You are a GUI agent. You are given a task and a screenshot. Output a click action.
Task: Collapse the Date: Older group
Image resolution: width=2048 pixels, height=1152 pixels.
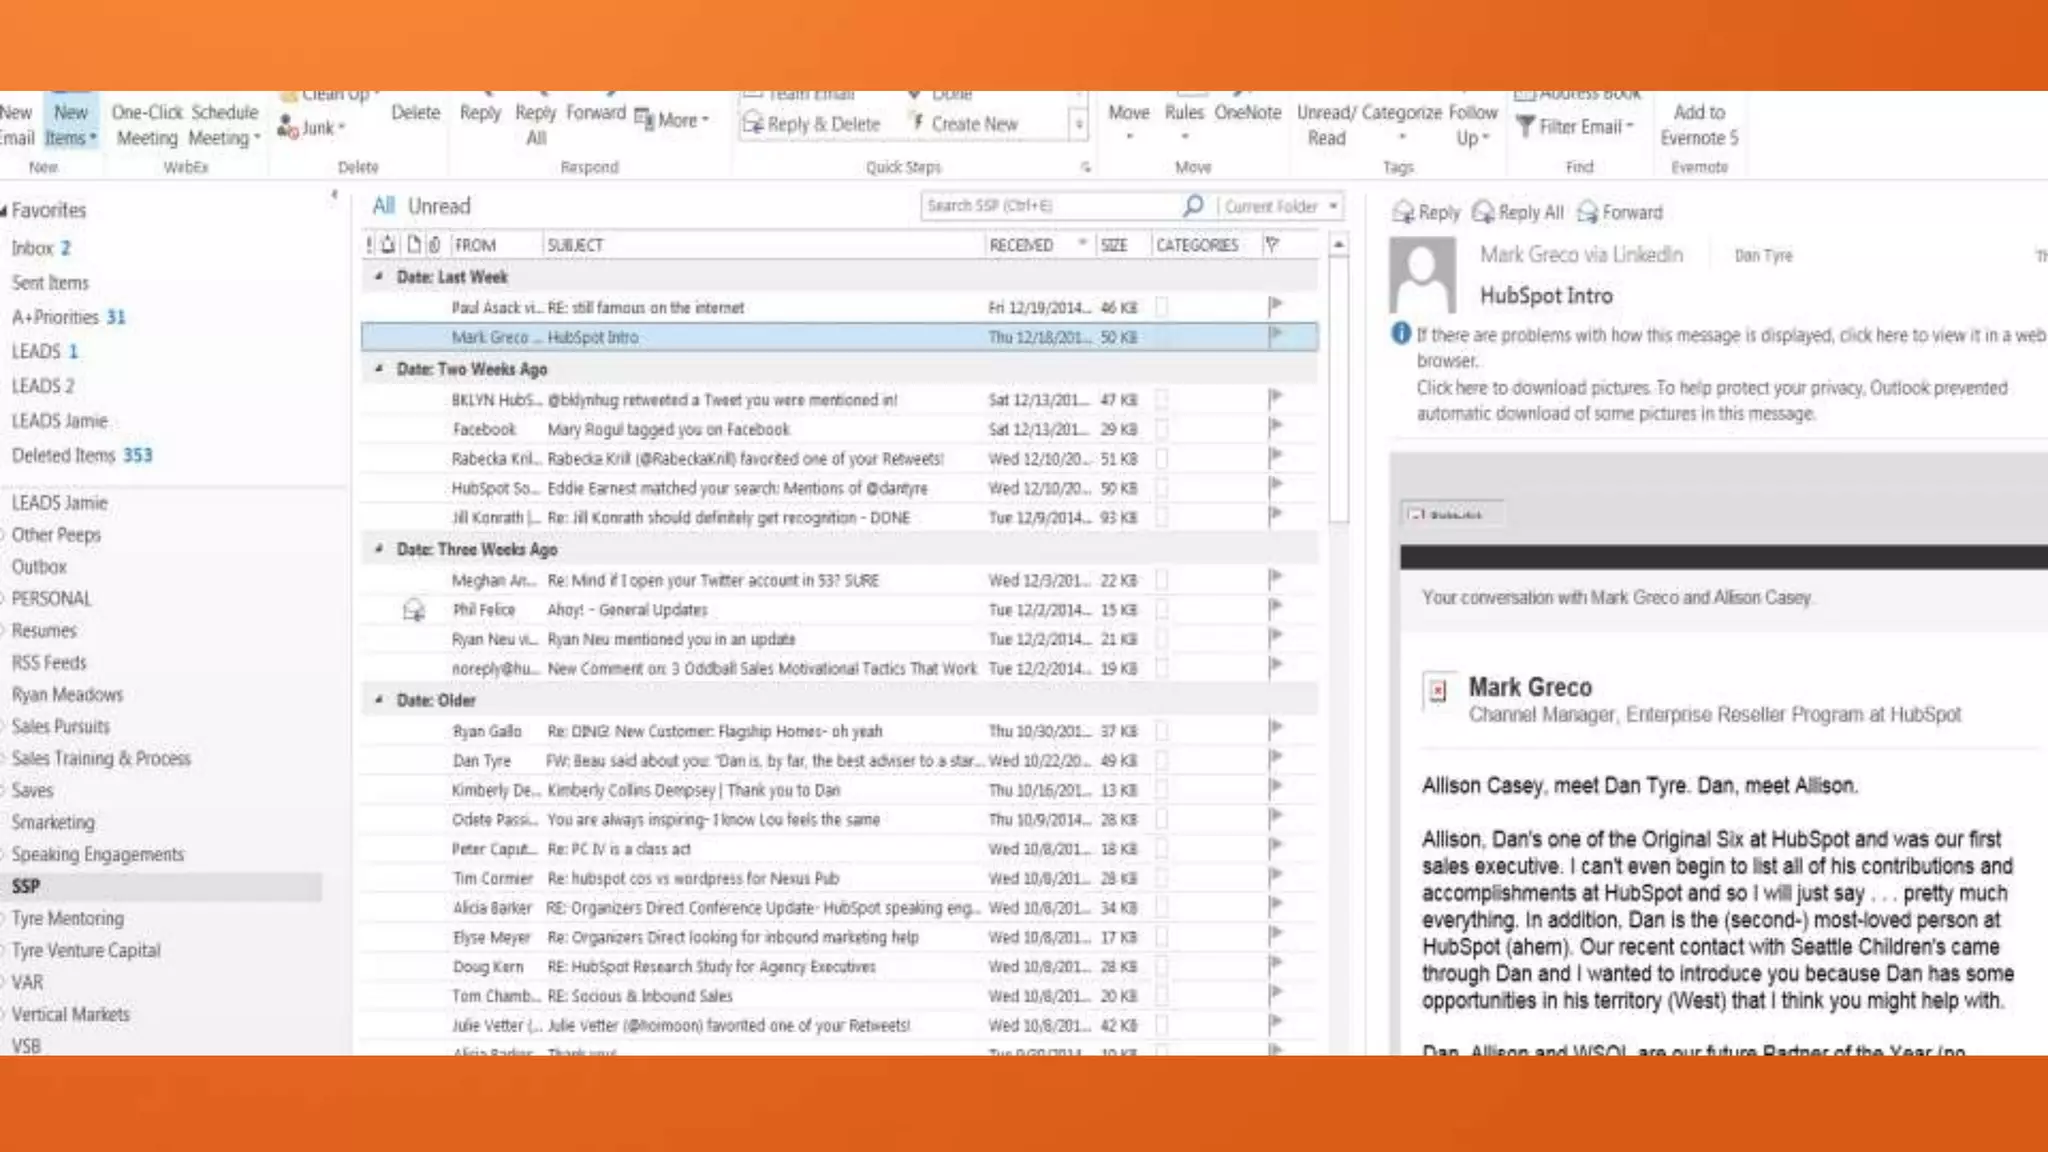point(379,700)
